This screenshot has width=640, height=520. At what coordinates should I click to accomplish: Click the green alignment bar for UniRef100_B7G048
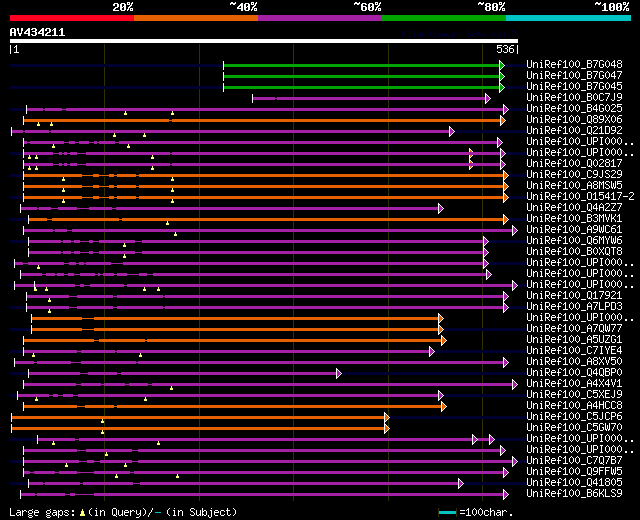pyautogui.click(x=361, y=65)
